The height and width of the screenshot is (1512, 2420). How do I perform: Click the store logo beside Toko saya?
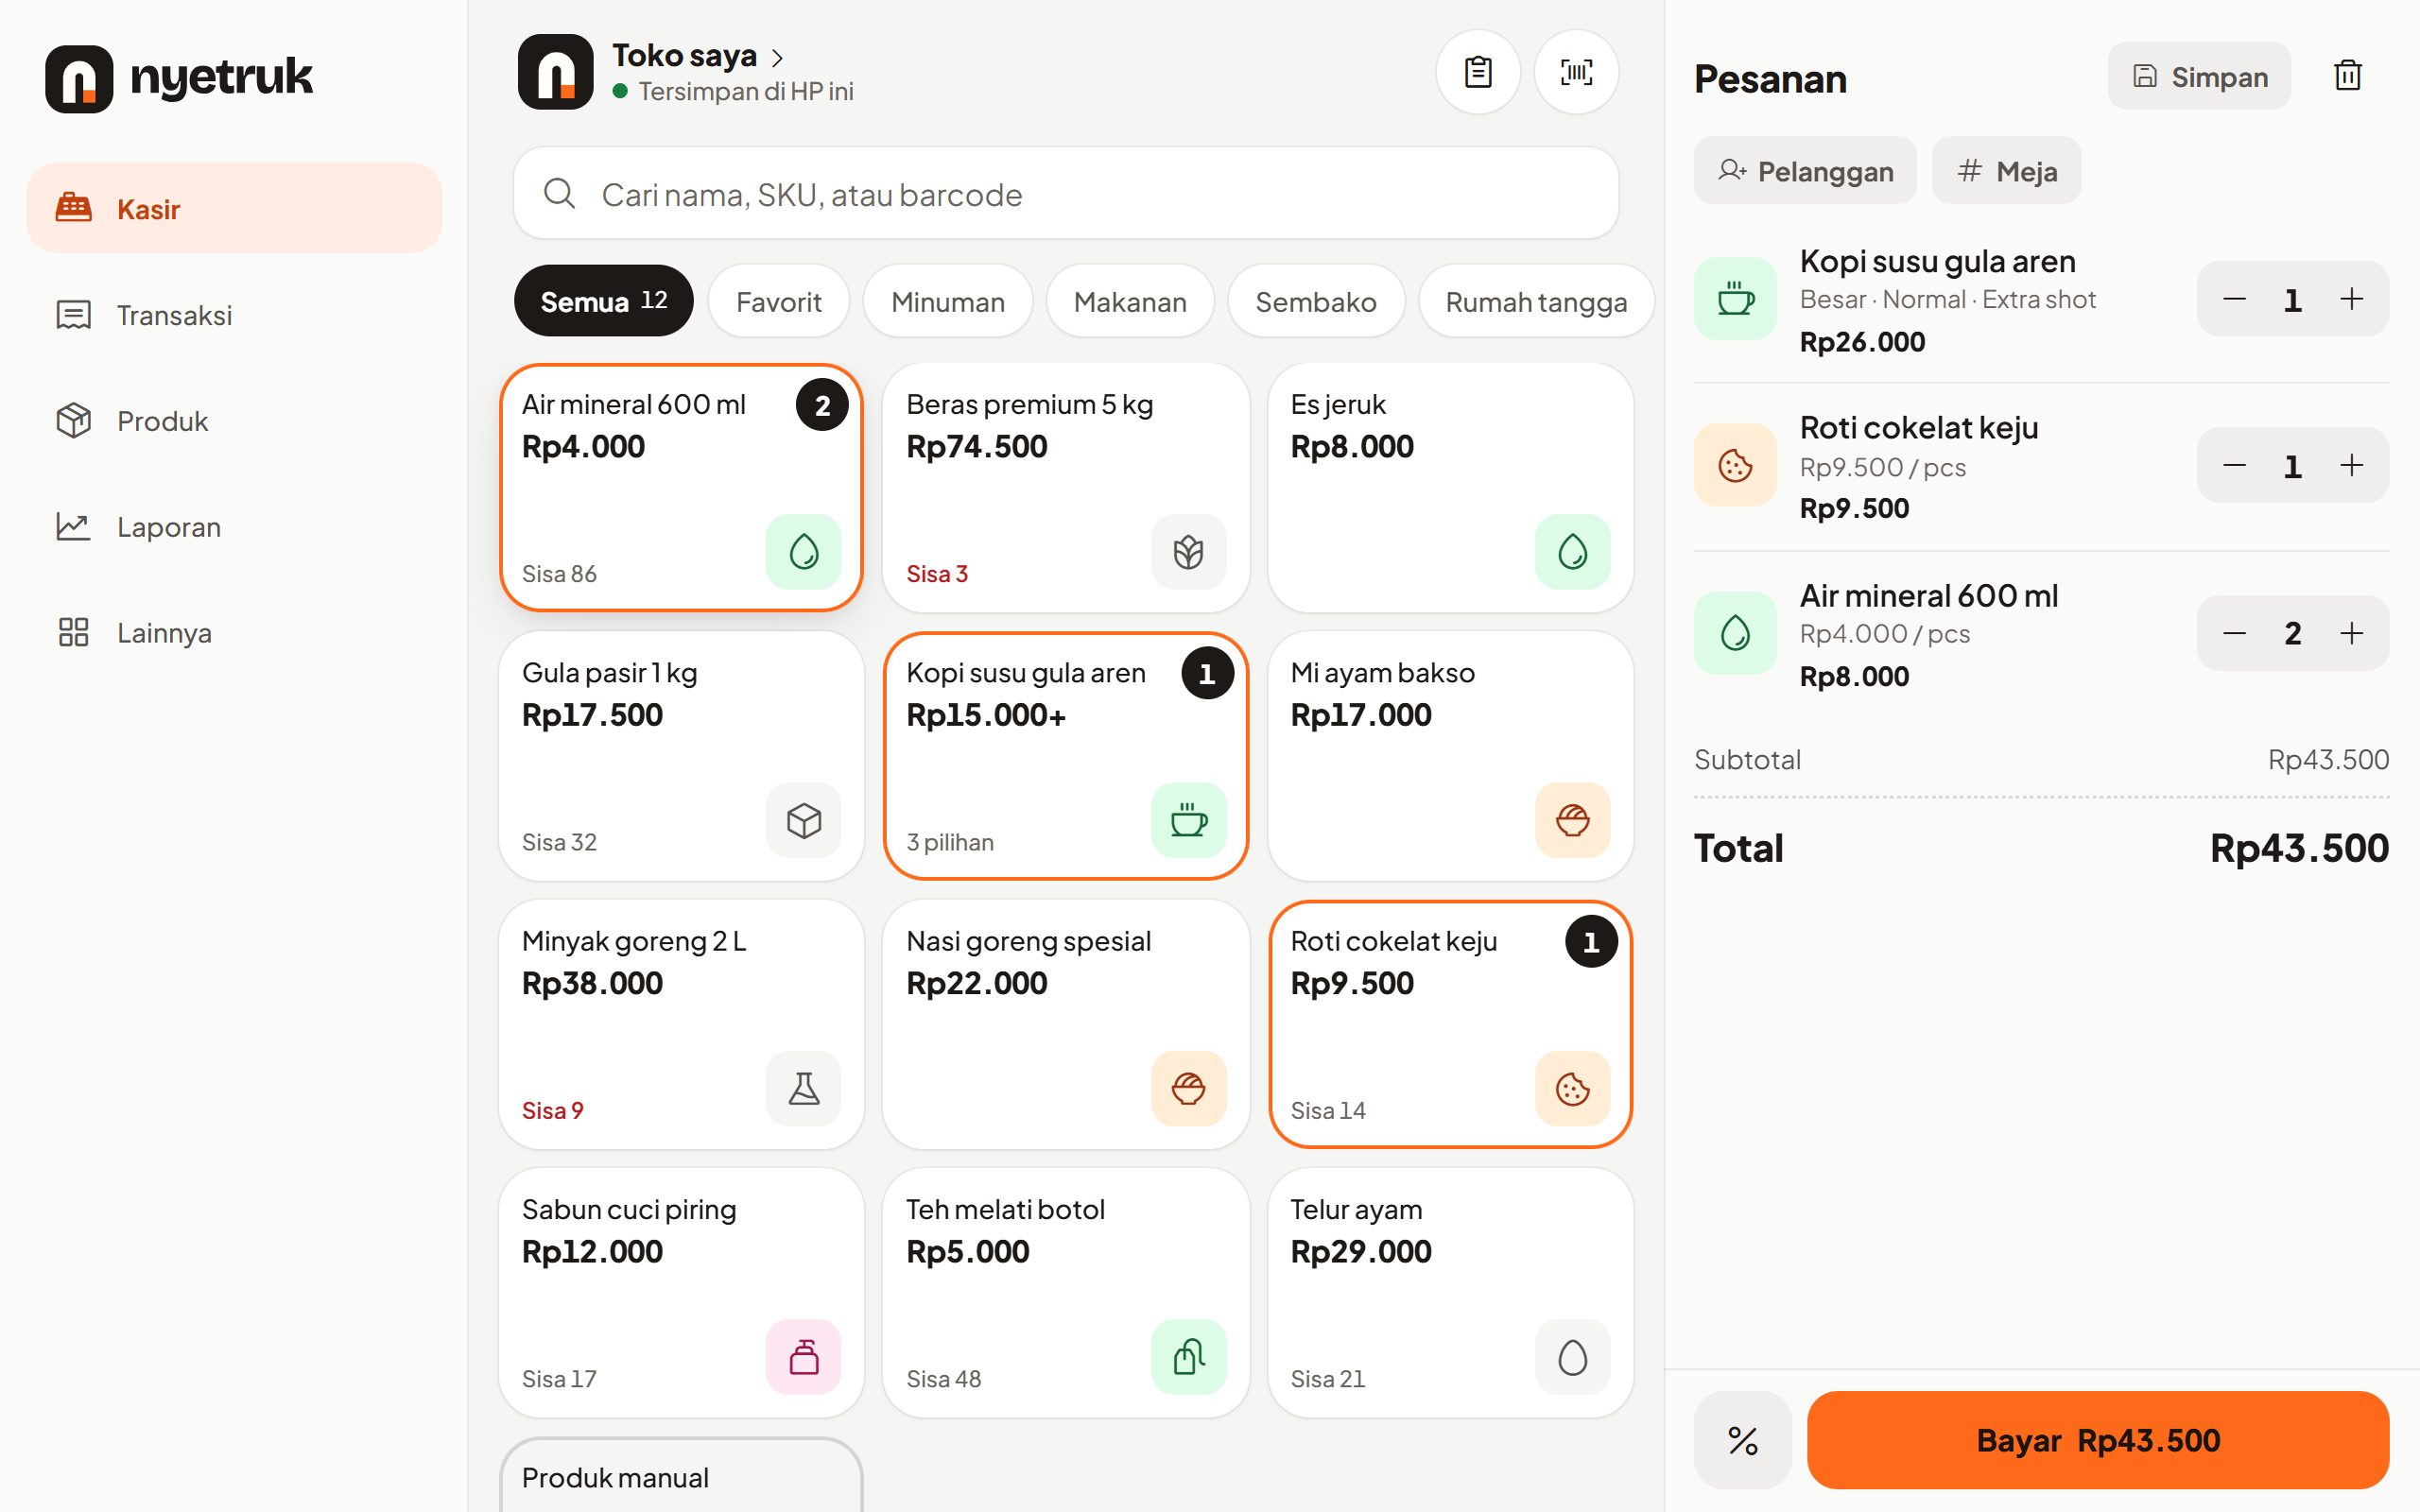[x=556, y=72]
